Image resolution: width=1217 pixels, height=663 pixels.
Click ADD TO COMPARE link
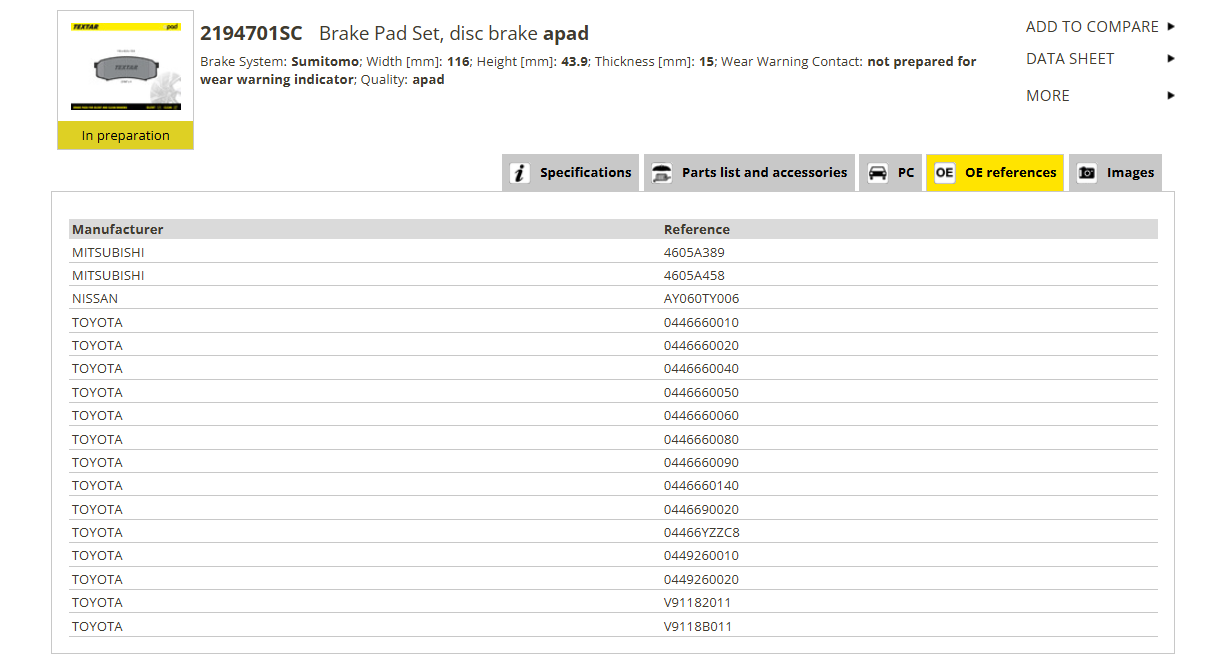pyautogui.click(x=1092, y=27)
